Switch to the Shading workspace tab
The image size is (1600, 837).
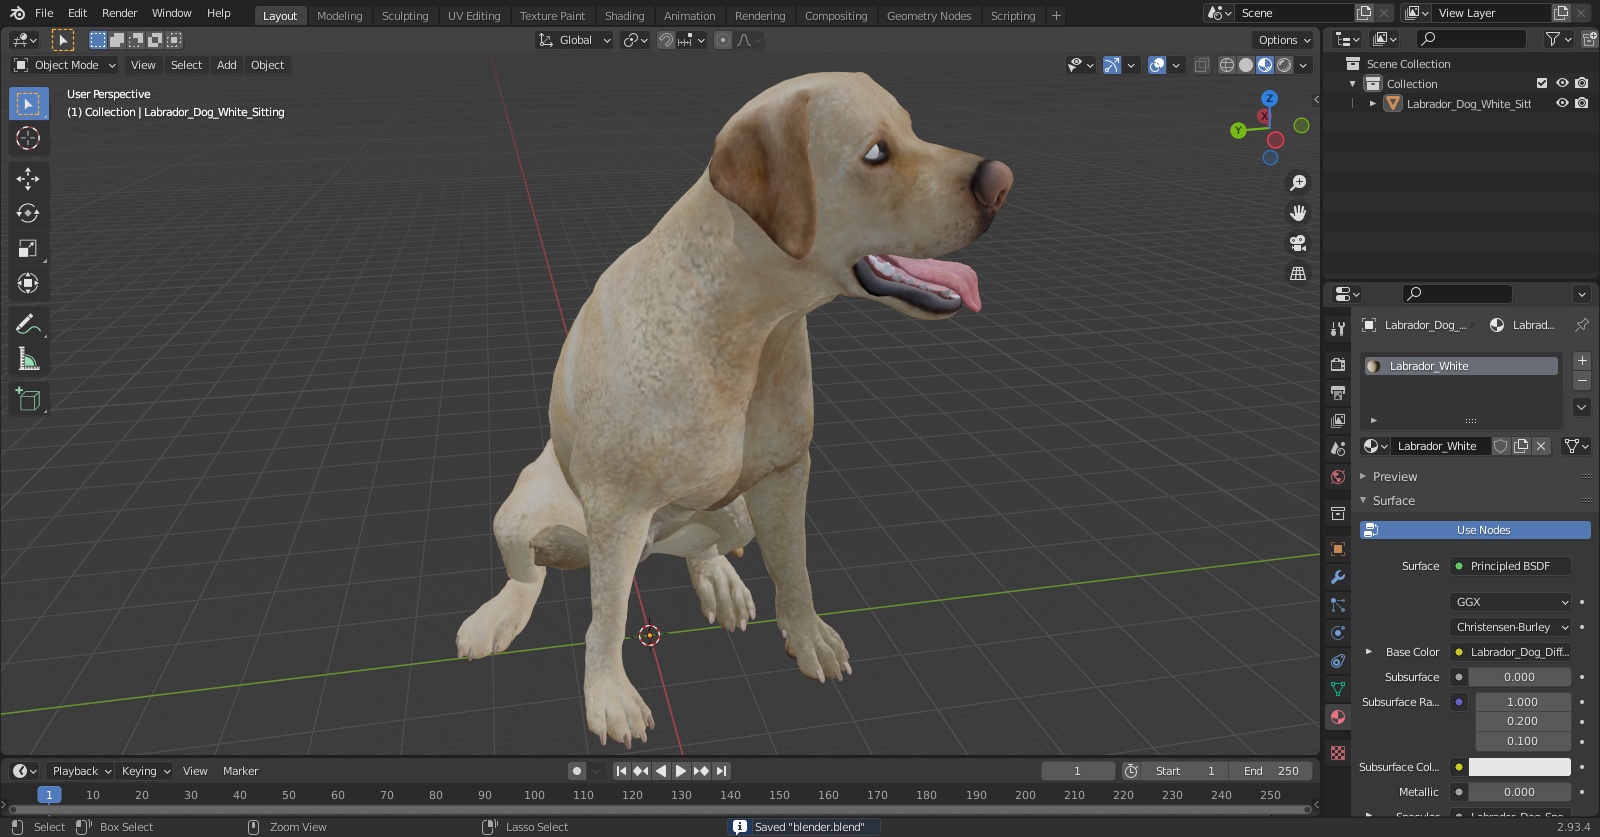[x=624, y=16]
